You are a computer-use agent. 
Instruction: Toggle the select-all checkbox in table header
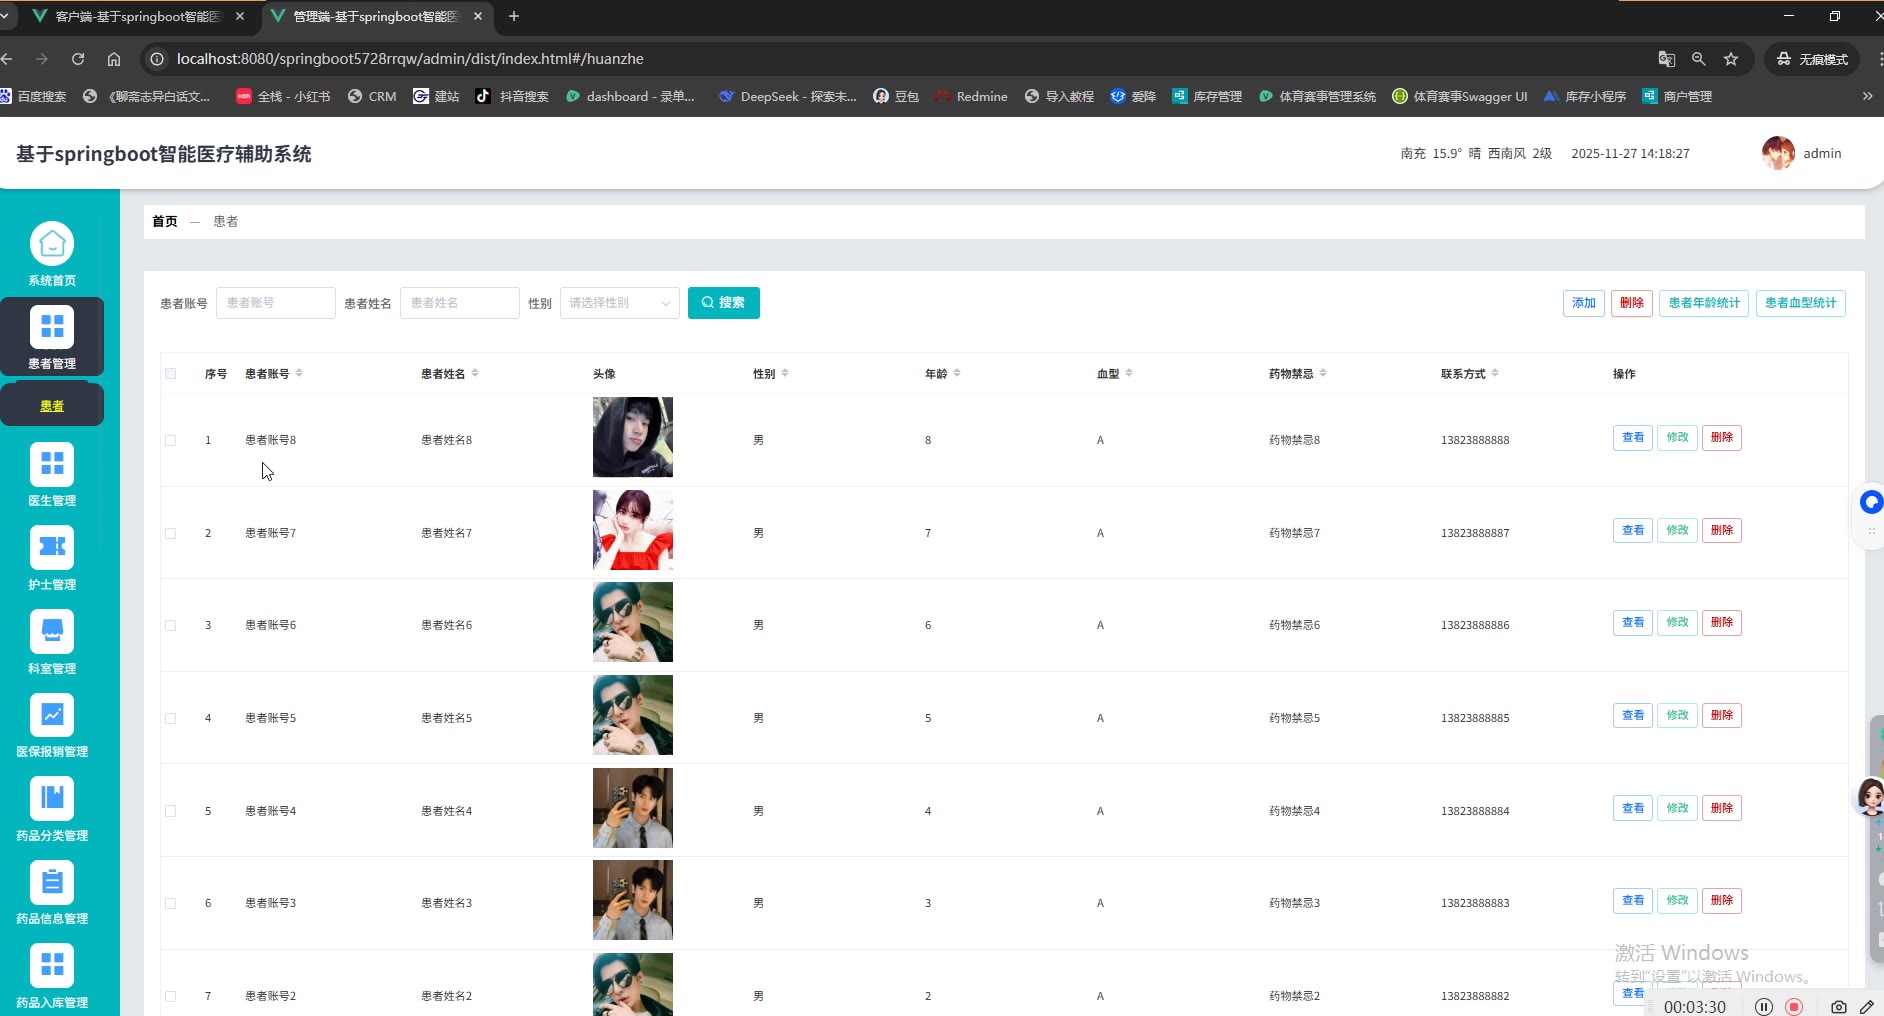pos(171,374)
